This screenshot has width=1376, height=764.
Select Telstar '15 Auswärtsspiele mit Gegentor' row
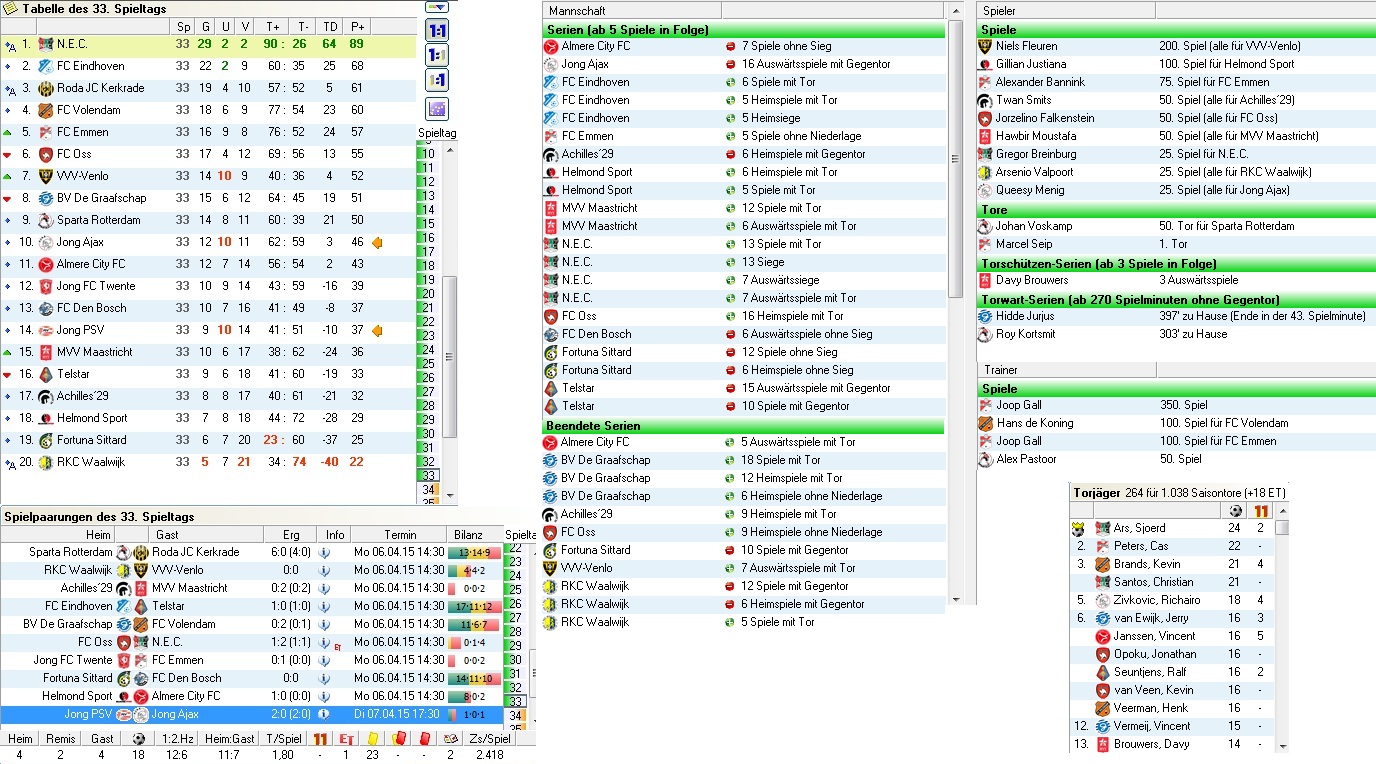coord(744,388)
